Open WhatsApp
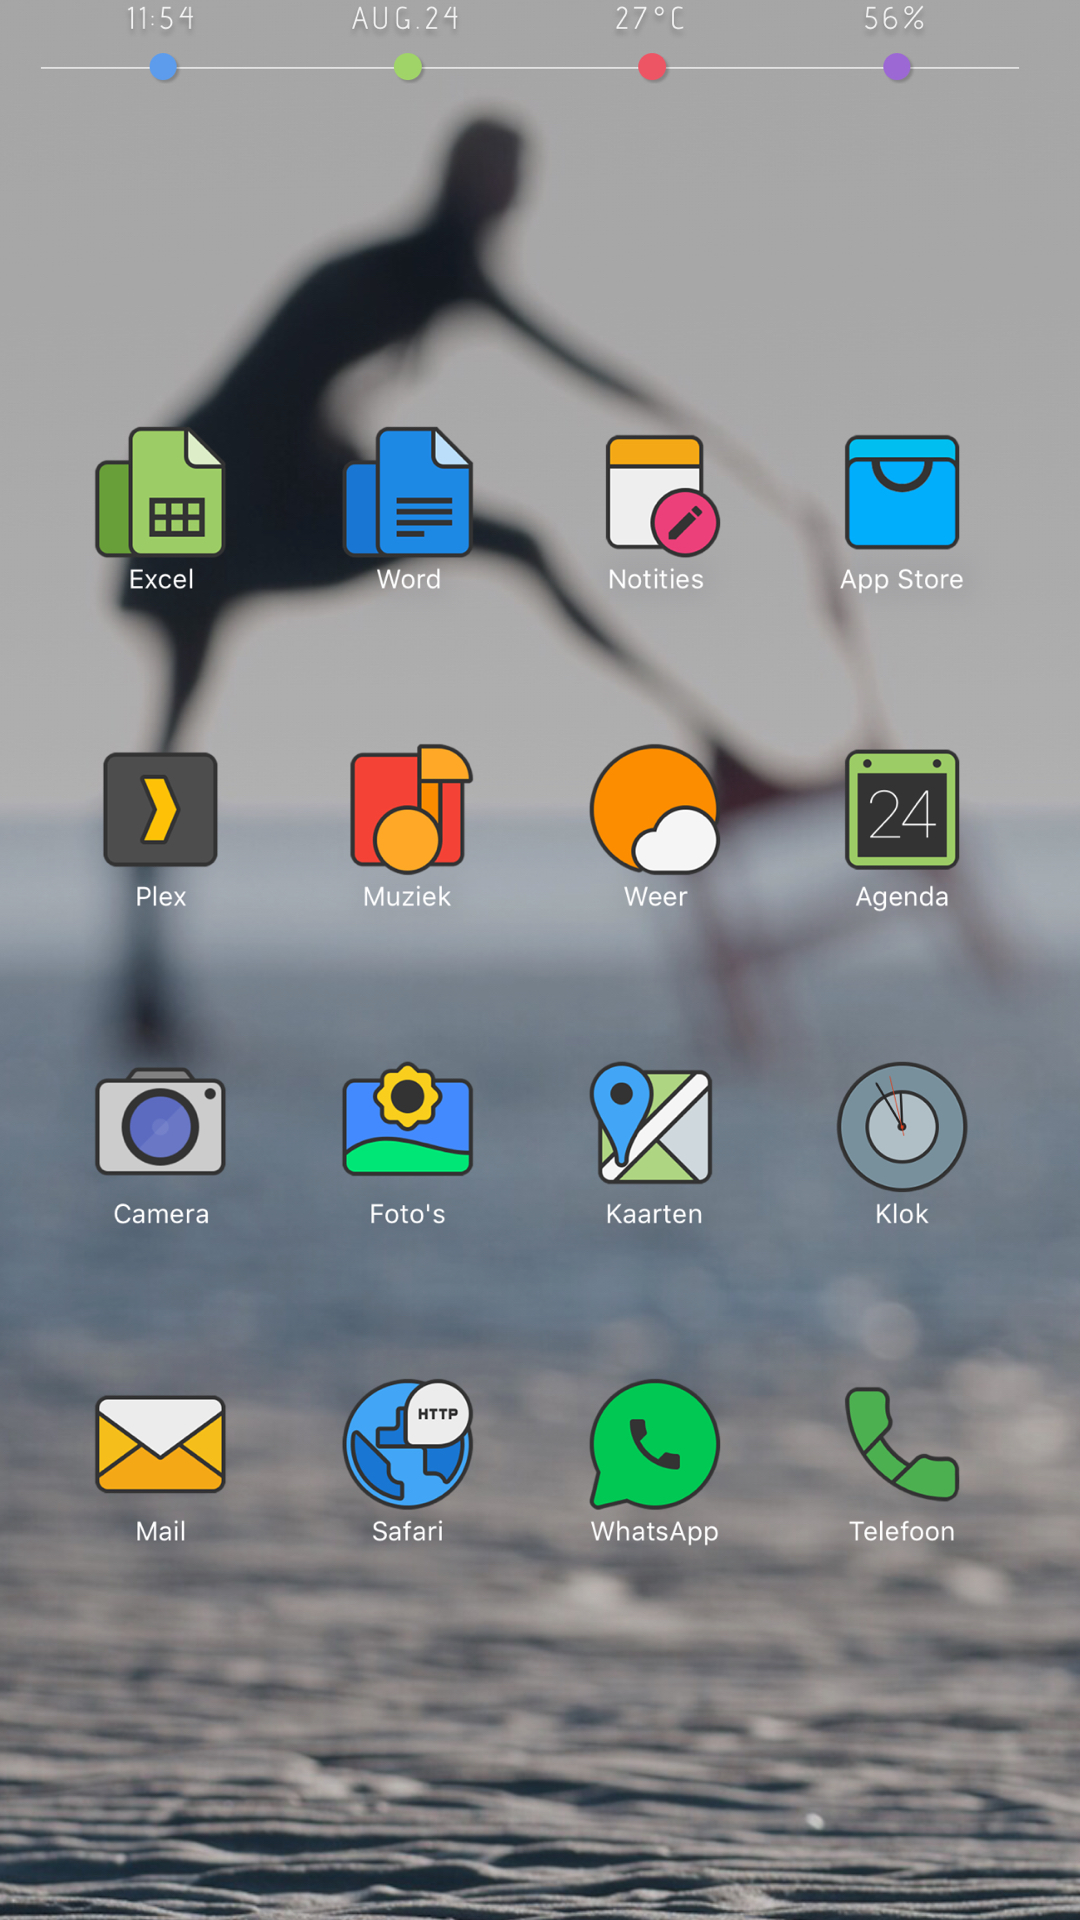The image size is (1080, 1920). [x=655, y=1444]
